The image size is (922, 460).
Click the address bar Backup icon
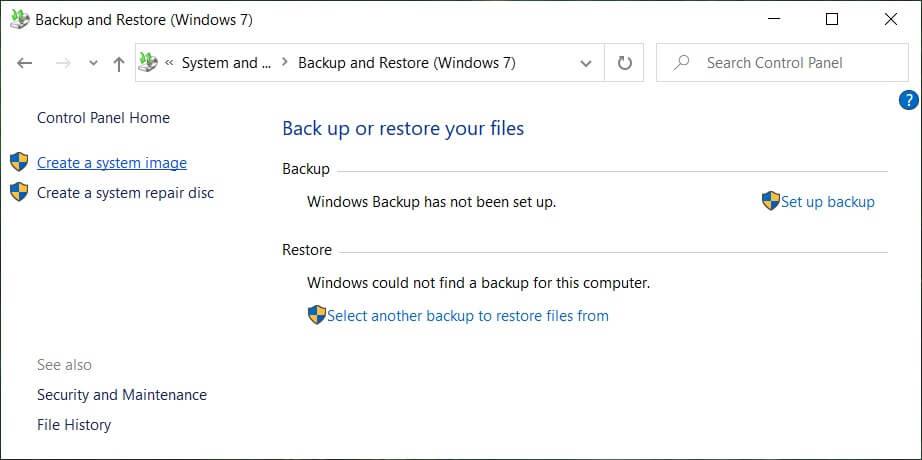[149, 62]
